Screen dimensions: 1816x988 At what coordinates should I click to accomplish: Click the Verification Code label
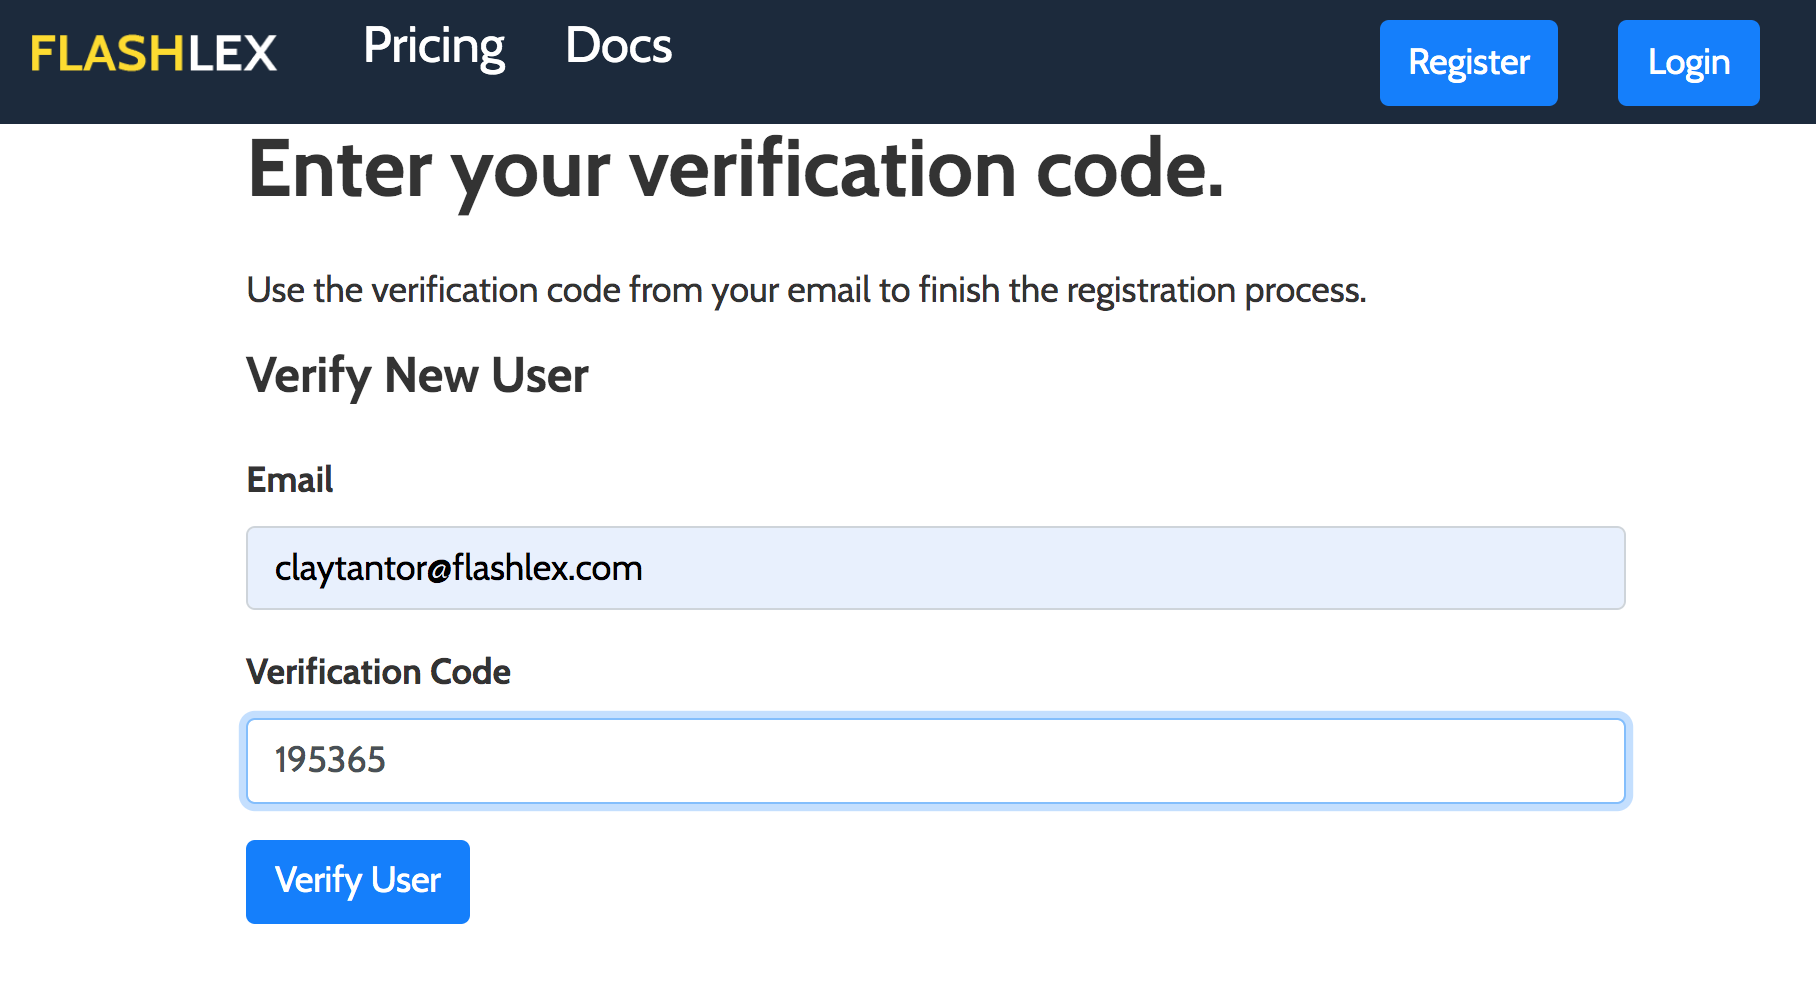click(x=378, y=672)
